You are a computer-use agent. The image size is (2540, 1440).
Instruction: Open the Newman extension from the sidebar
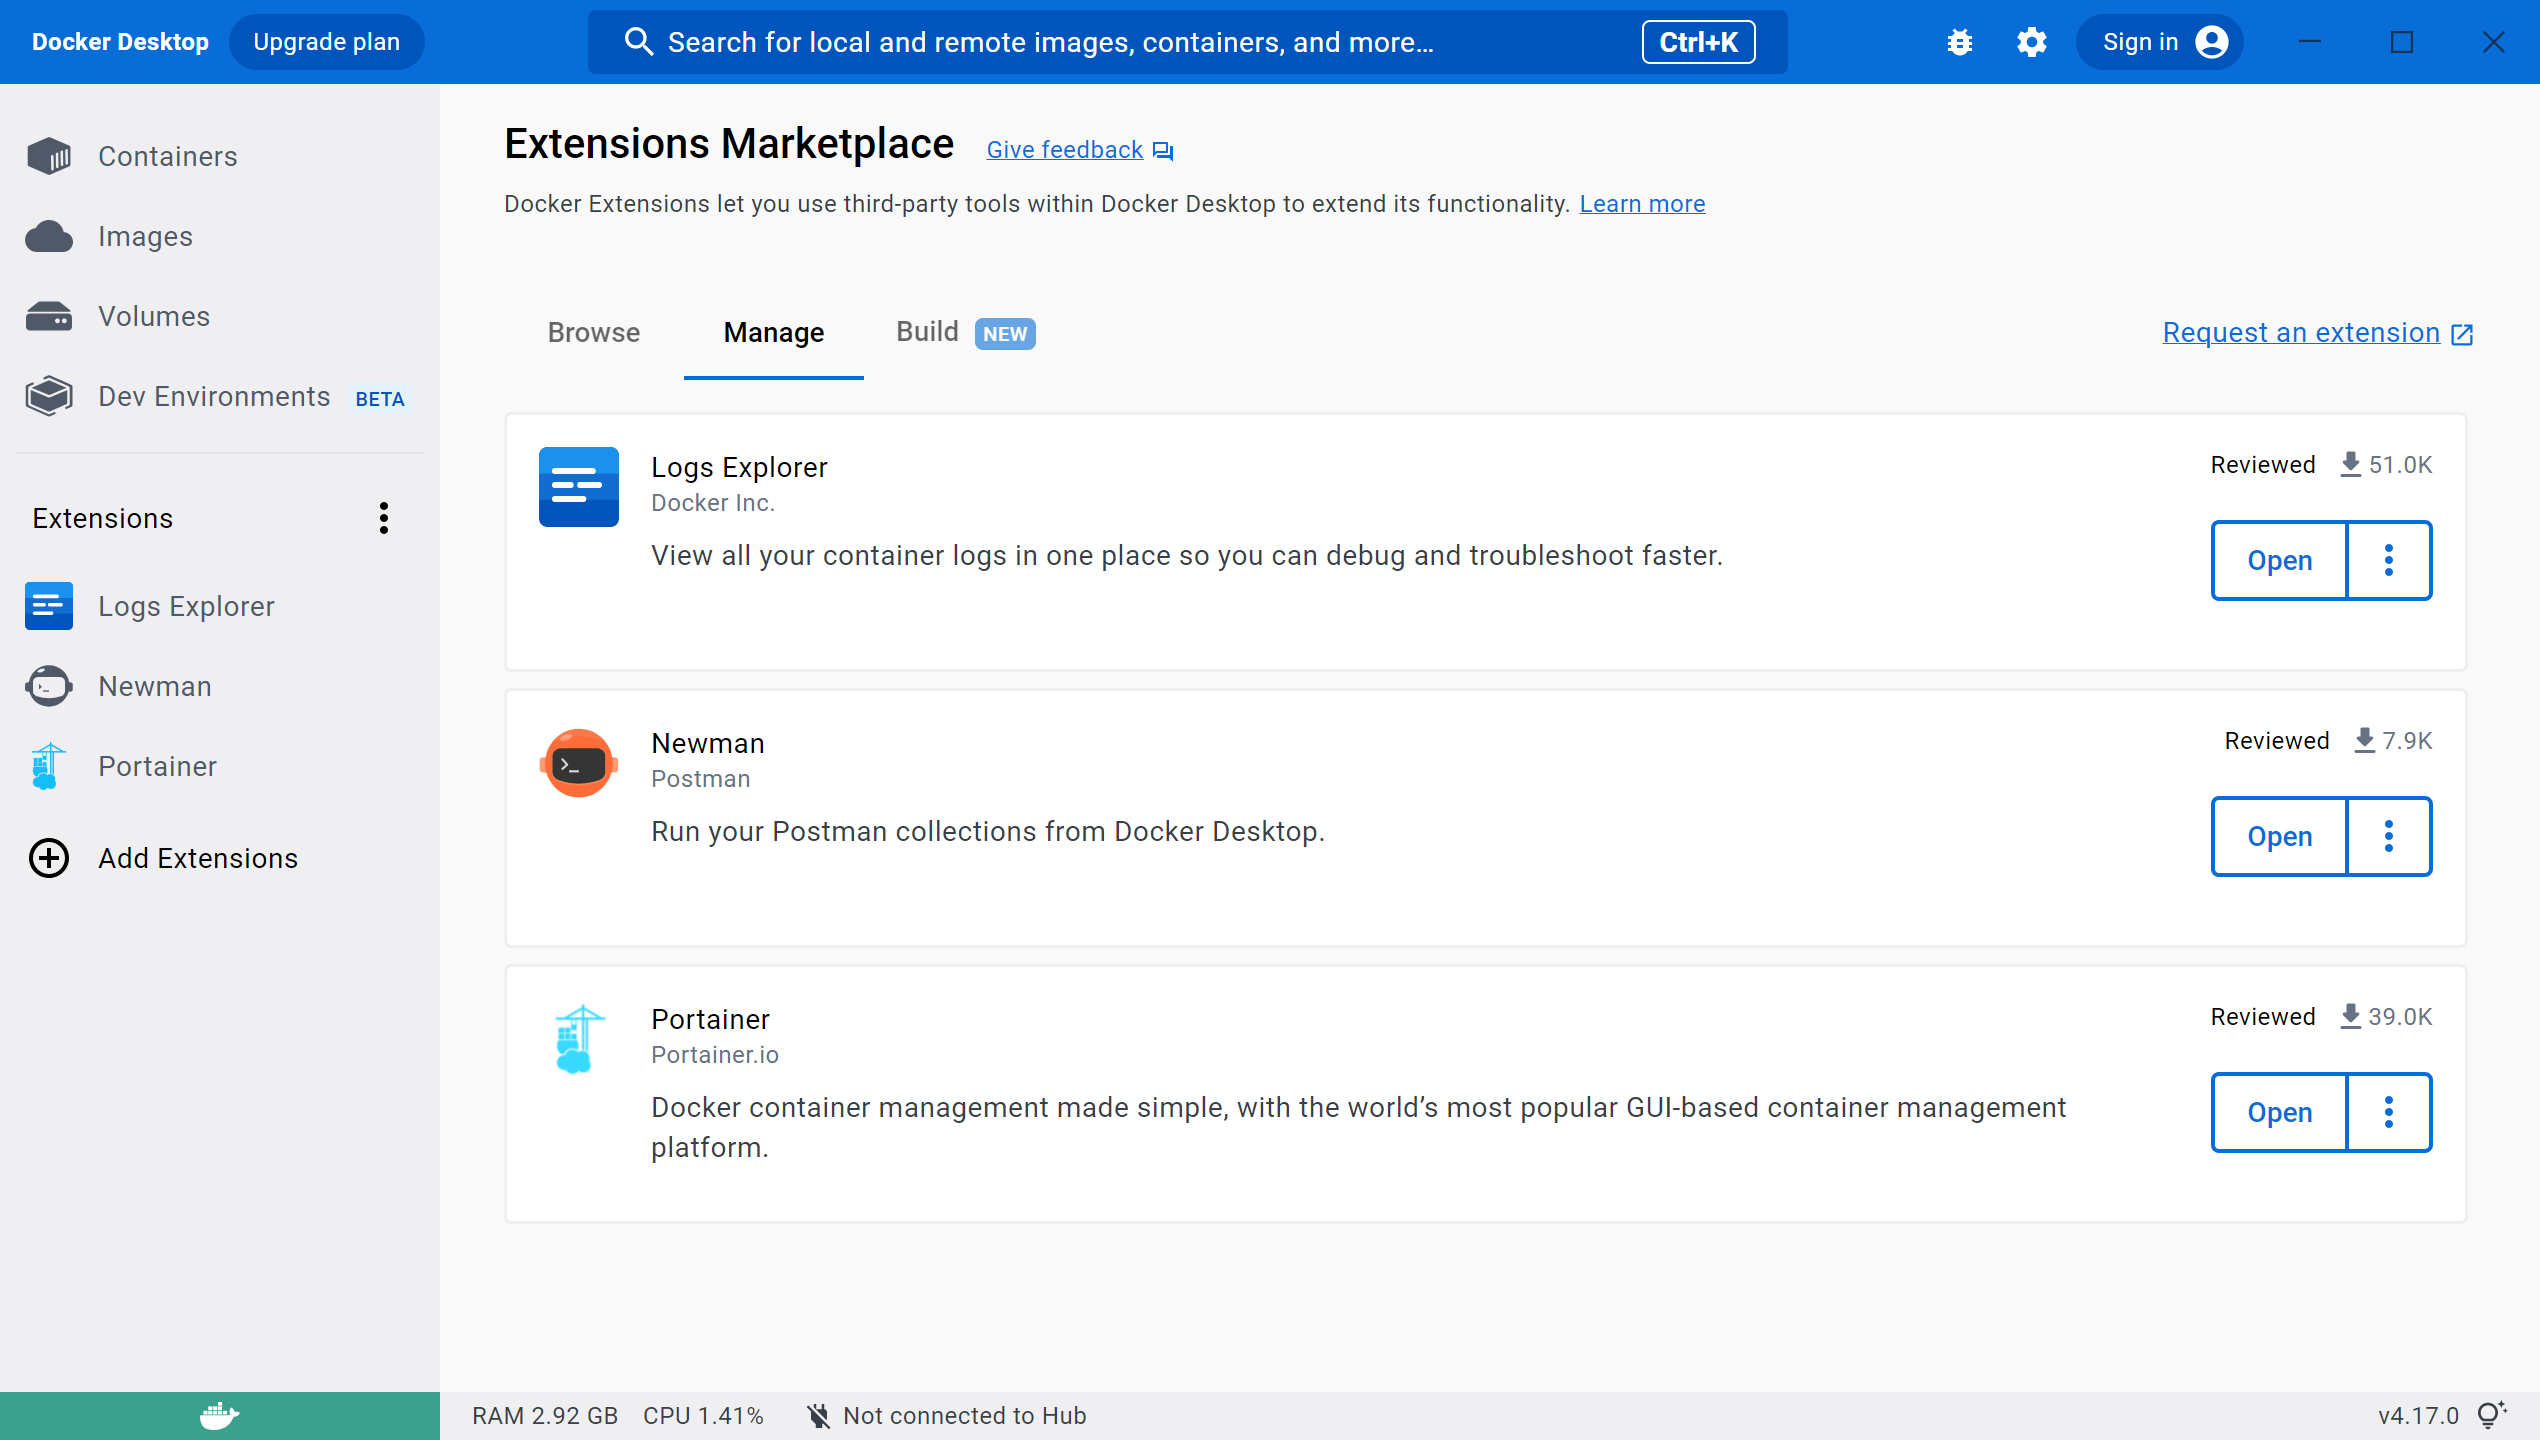pos(154,686)
